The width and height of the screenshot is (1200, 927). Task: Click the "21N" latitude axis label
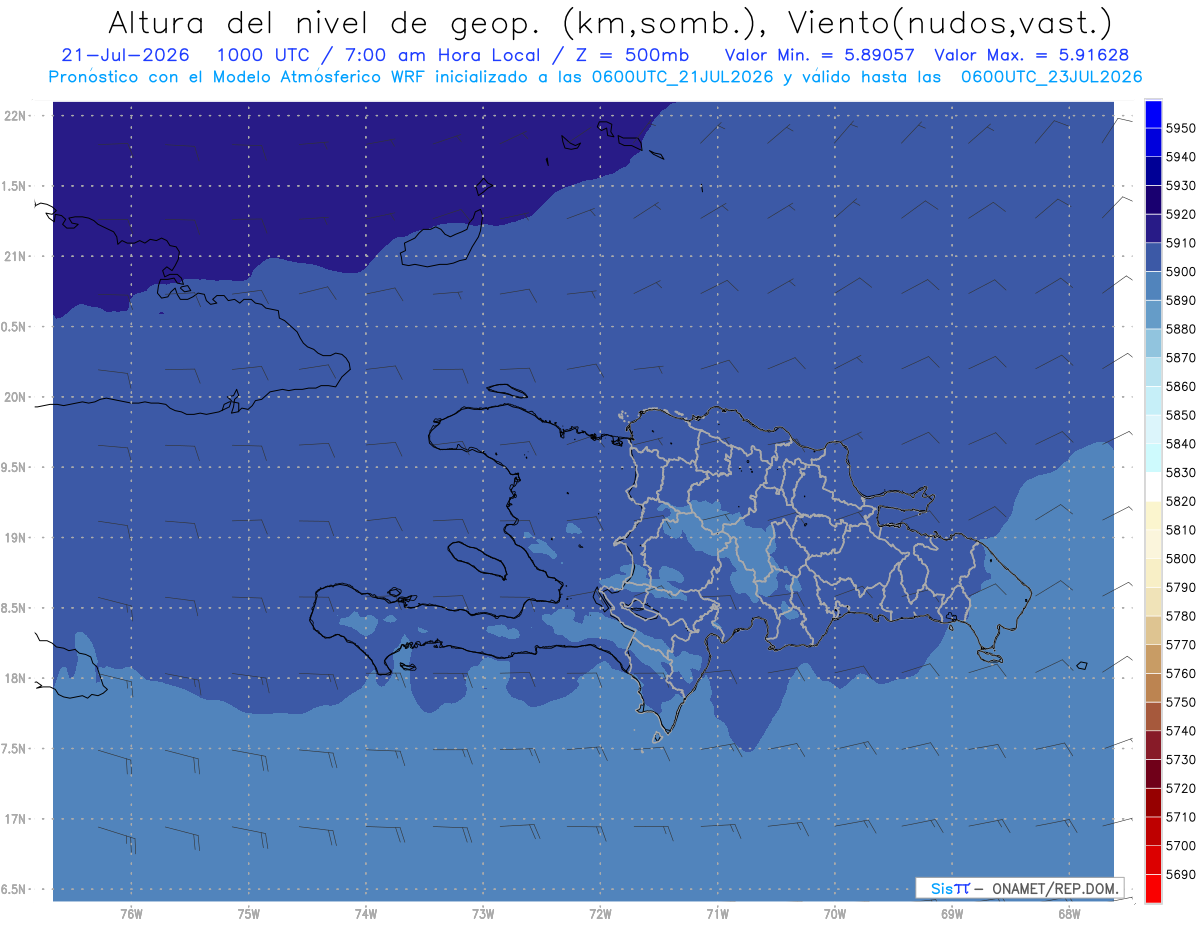15,257
